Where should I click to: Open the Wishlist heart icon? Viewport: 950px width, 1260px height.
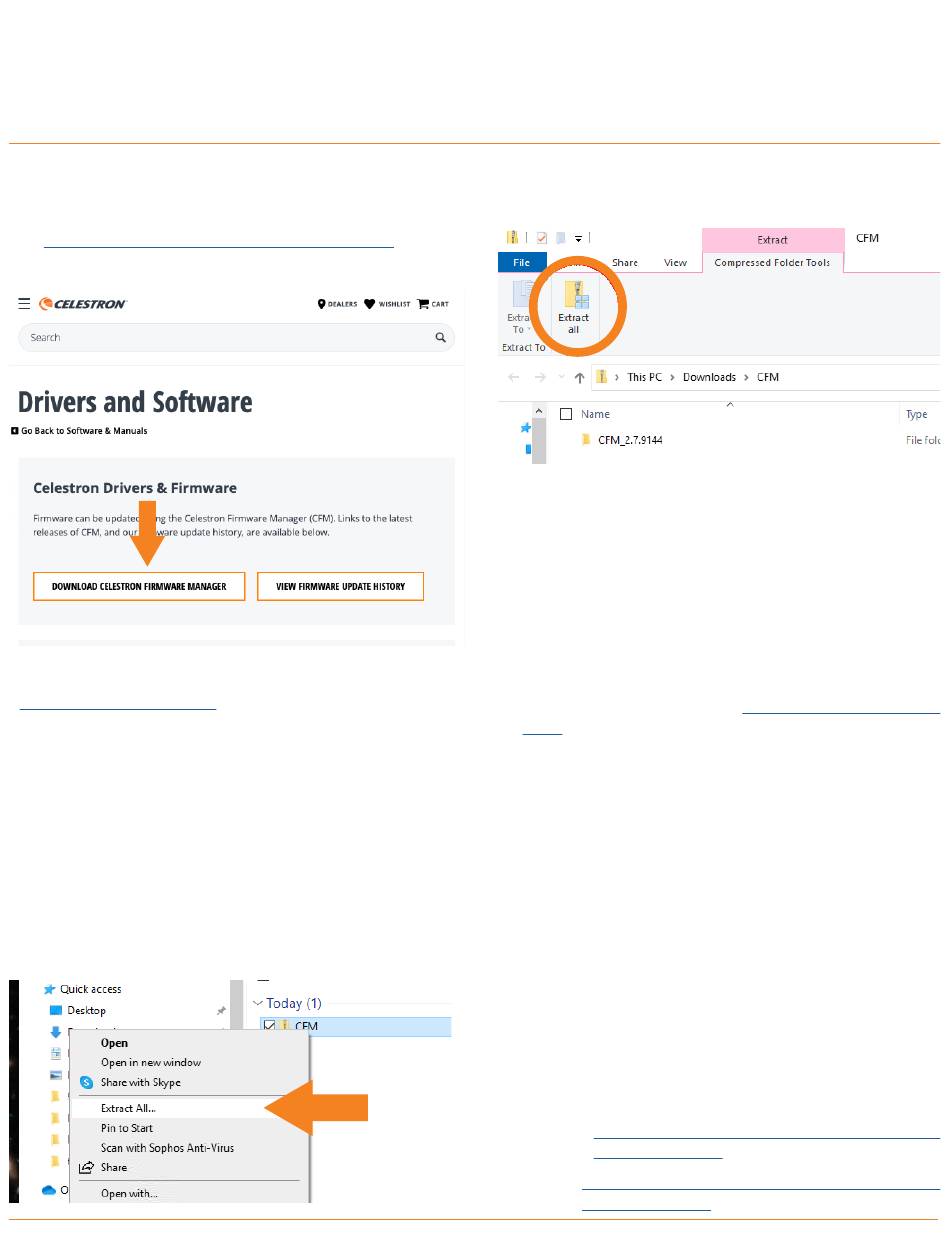click(x=369, y=304)
